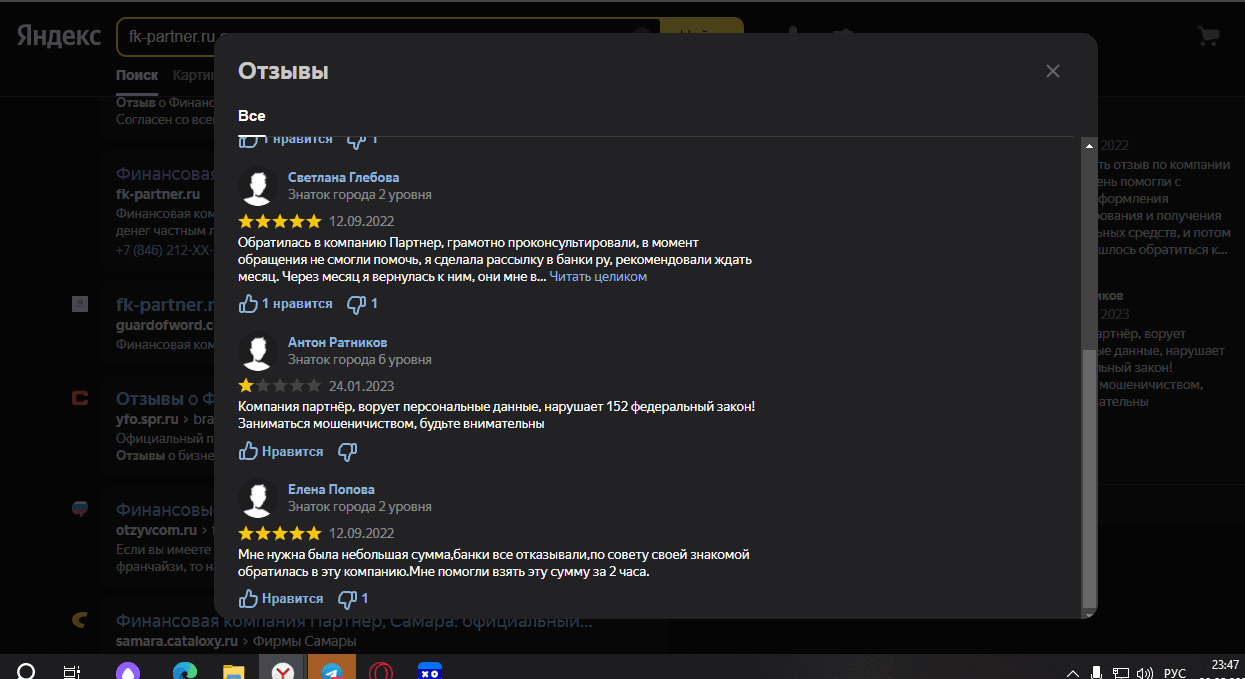Click Антон Ратников's avatar picture
1245x679 pixels.
pyautogui.click(x=259, y=351)
